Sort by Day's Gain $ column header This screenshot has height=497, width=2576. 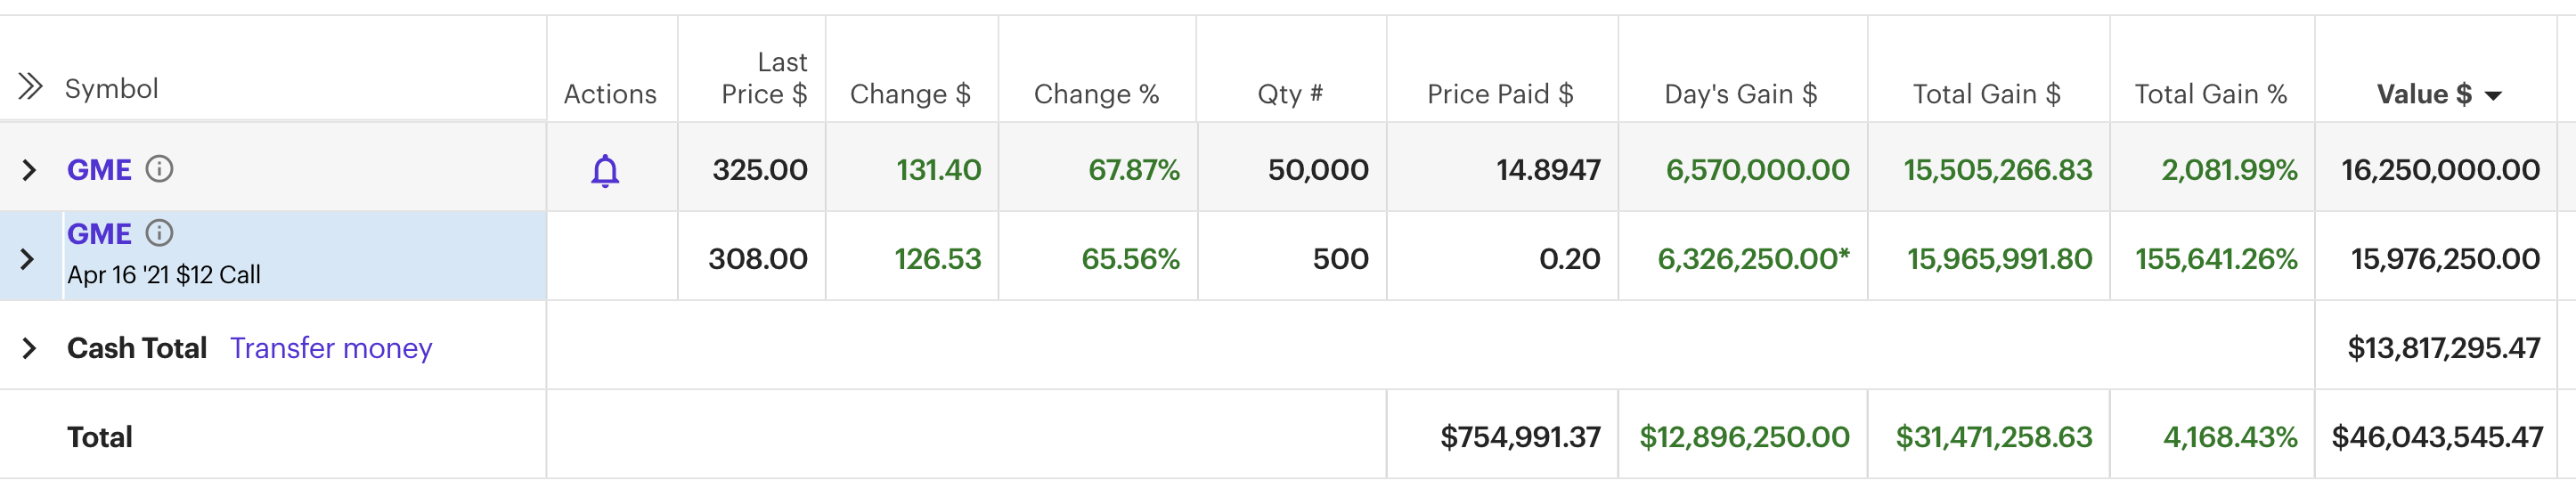pos(1740,94)
